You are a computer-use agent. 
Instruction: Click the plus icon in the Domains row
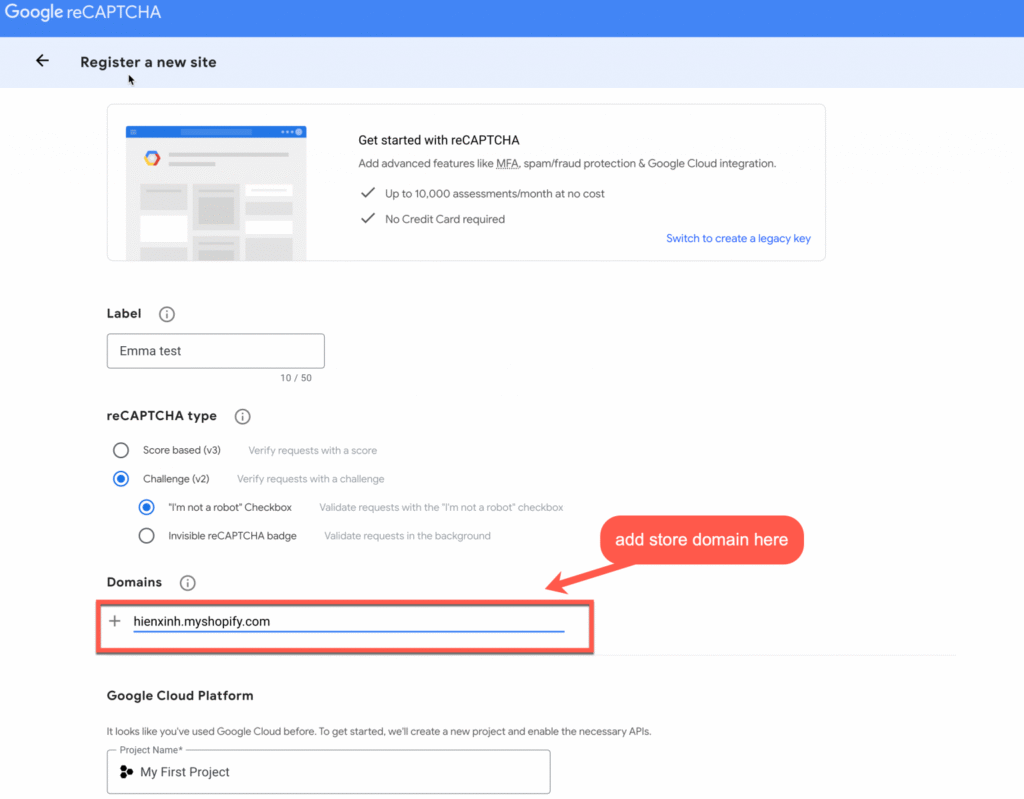pyautogui.click(x=115, y=621)
